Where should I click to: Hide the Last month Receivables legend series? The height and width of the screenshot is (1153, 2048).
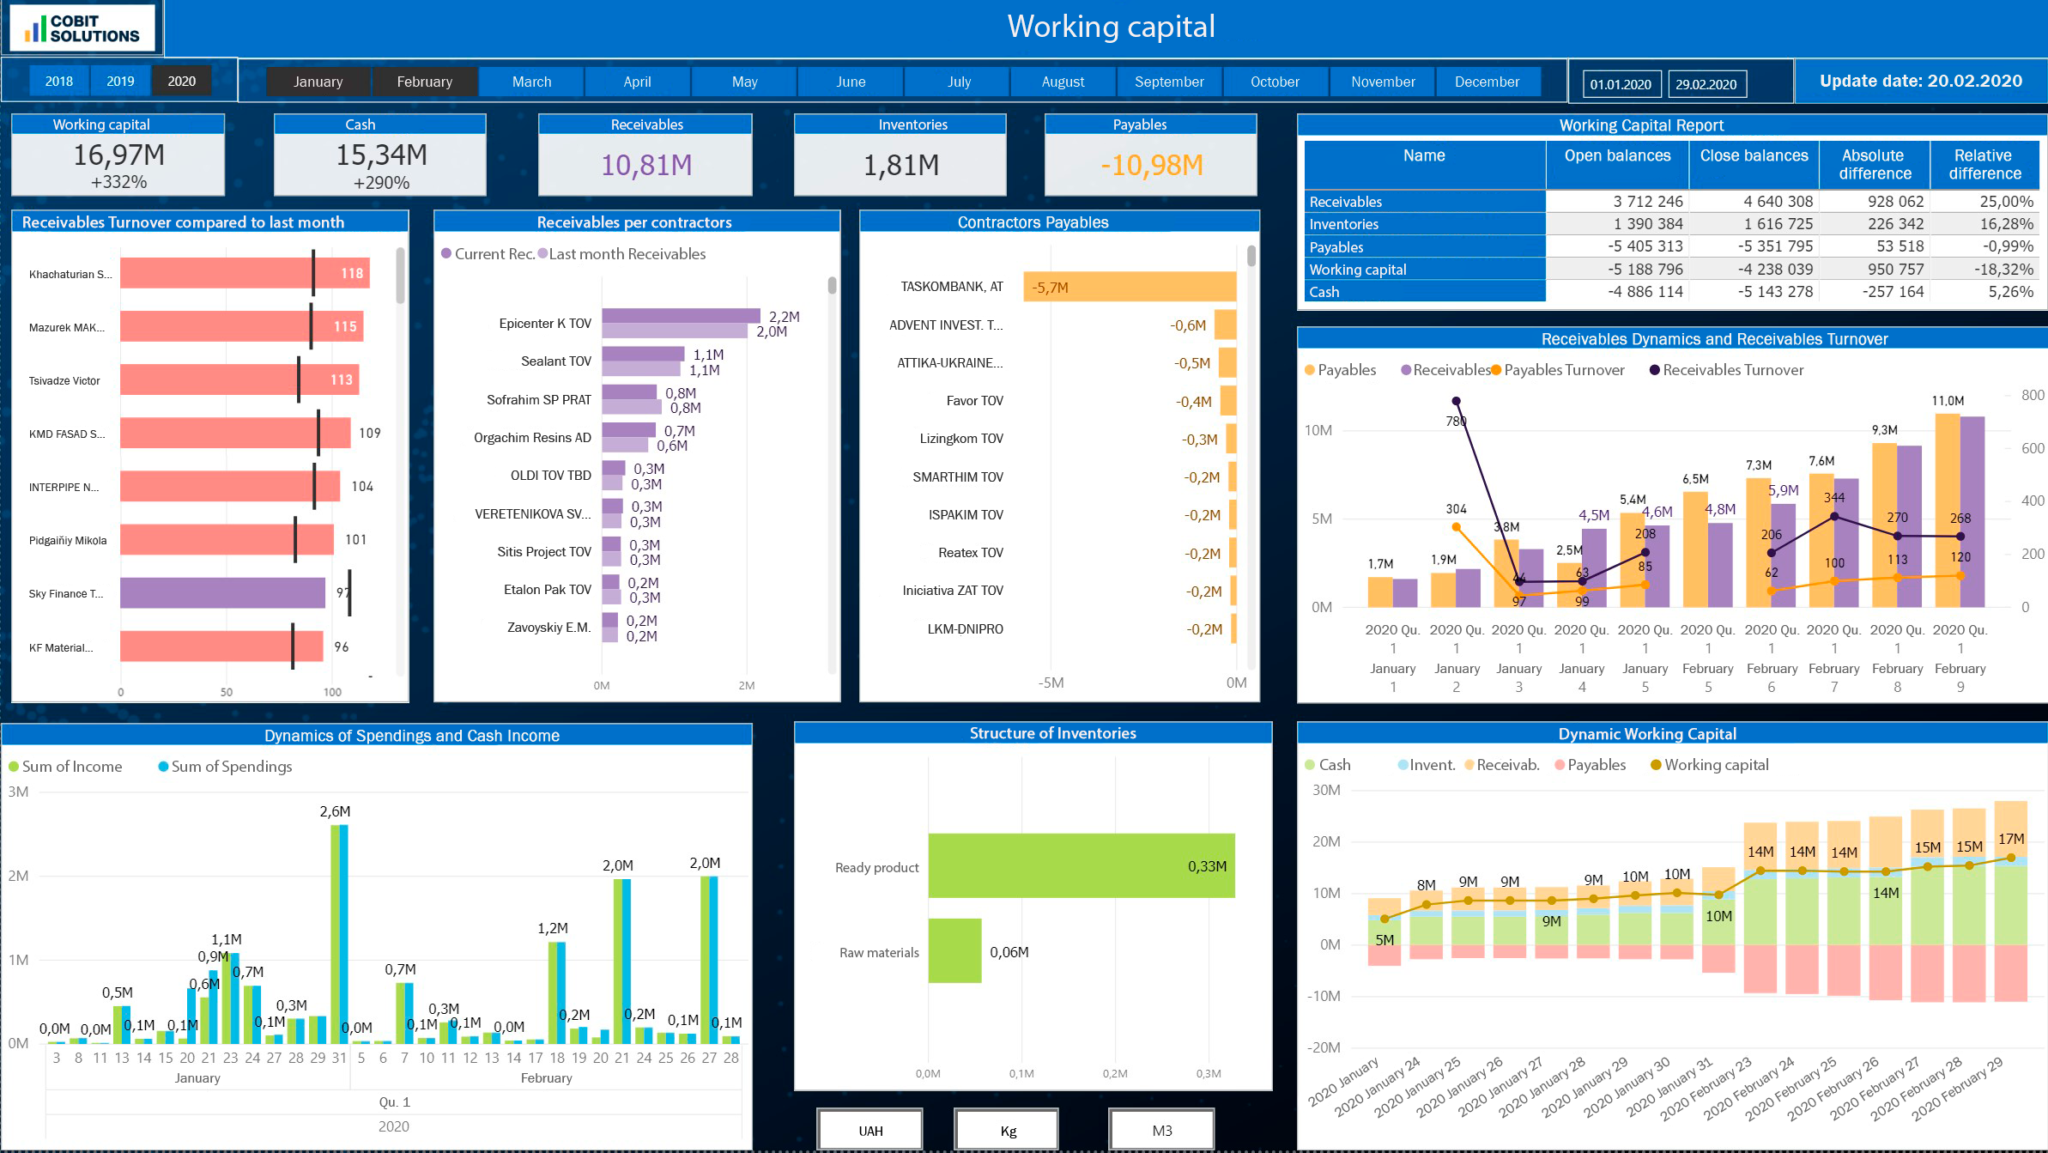[620, 254]
